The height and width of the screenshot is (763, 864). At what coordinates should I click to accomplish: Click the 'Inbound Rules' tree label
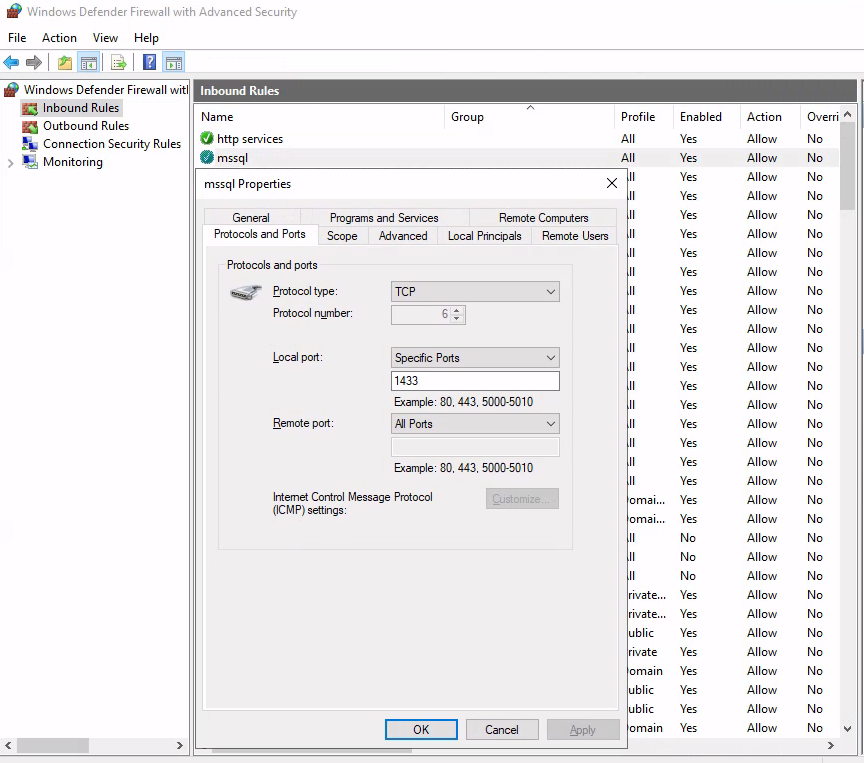(x=81, y=108)
